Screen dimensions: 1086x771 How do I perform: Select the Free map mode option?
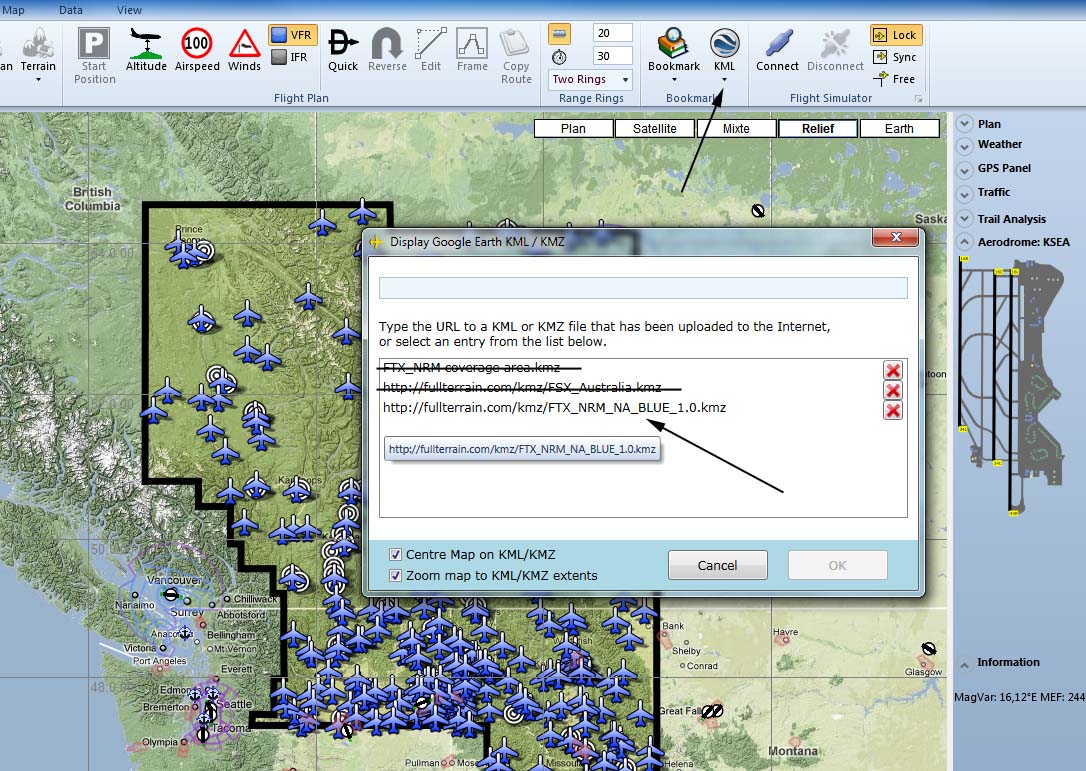click(x=896, y=79)
